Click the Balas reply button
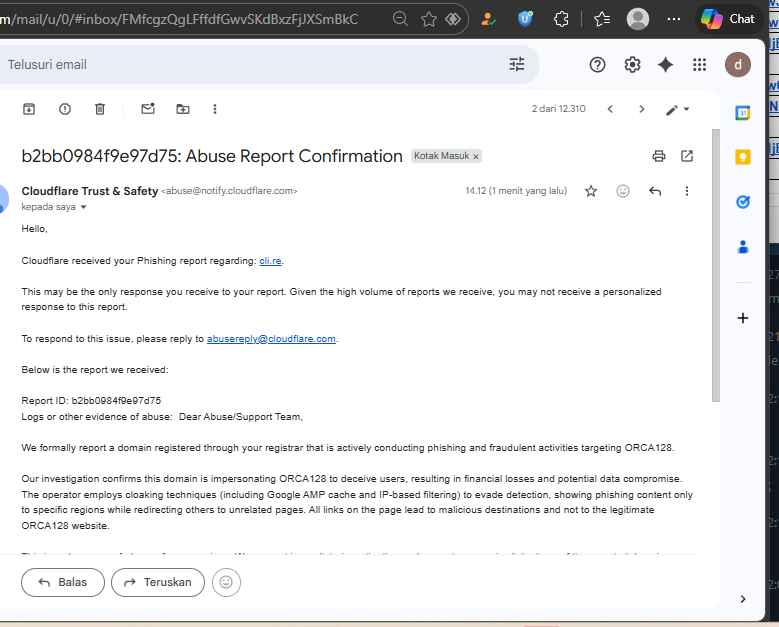The height and width of the screenshot is (627, 779). point(63,582)
